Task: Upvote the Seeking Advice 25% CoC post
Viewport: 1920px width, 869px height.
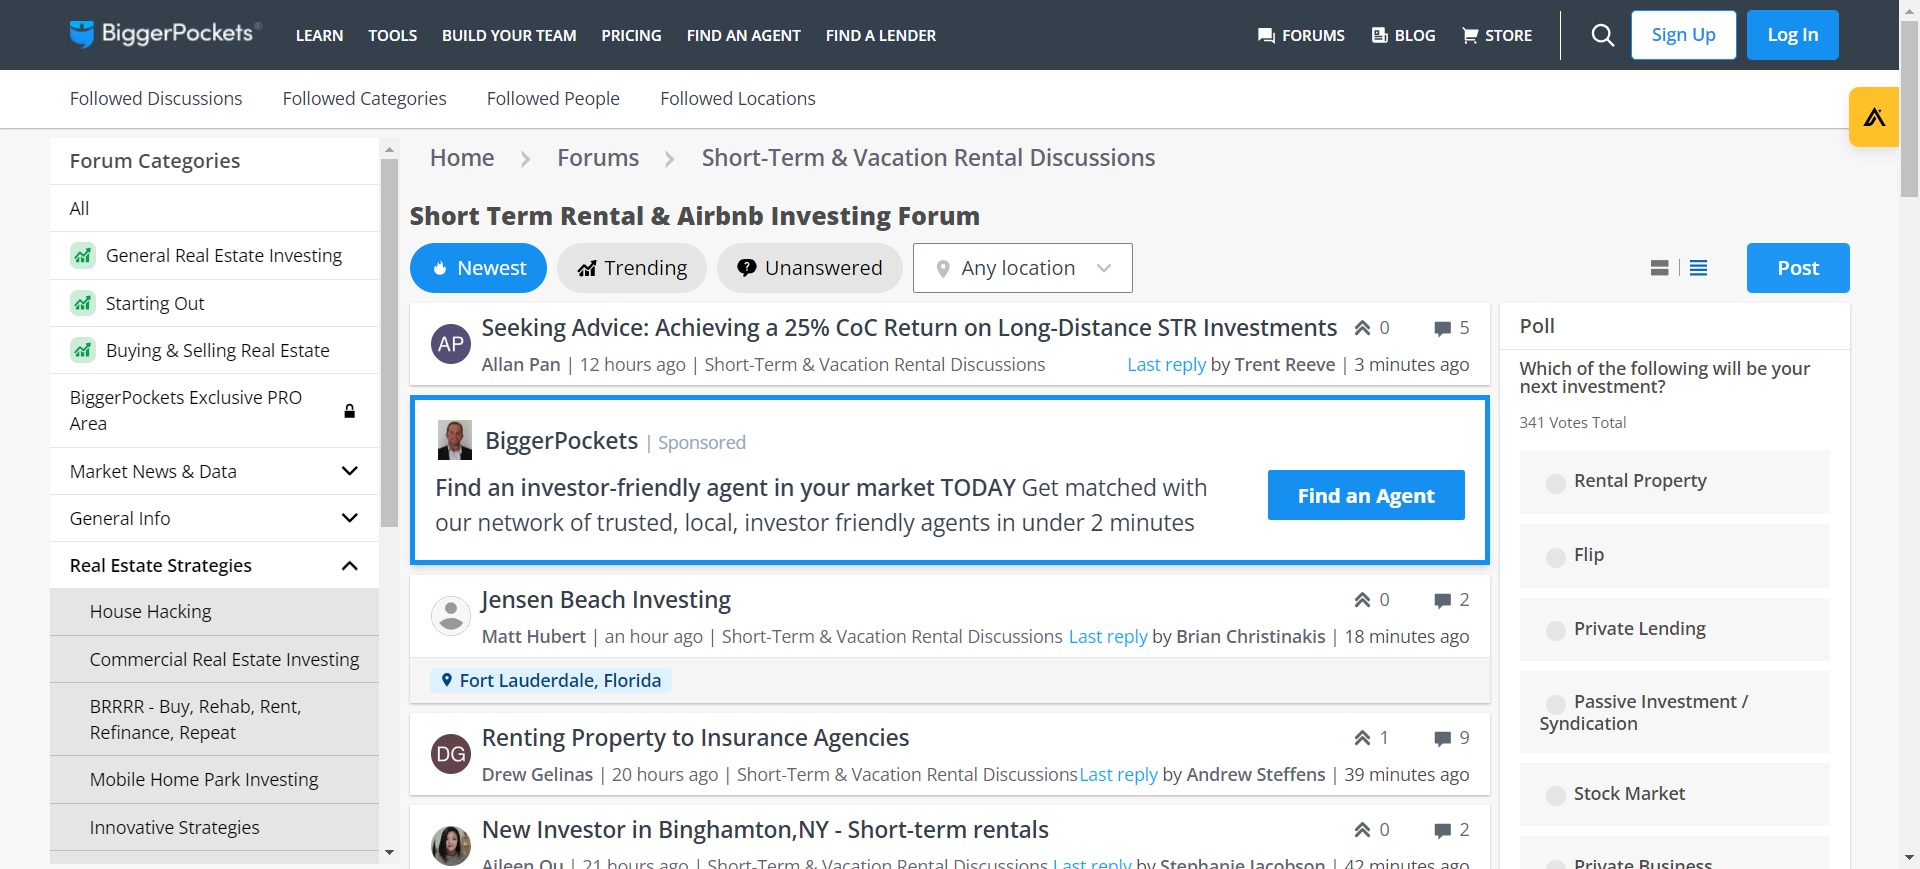Action: (1362, 328)
